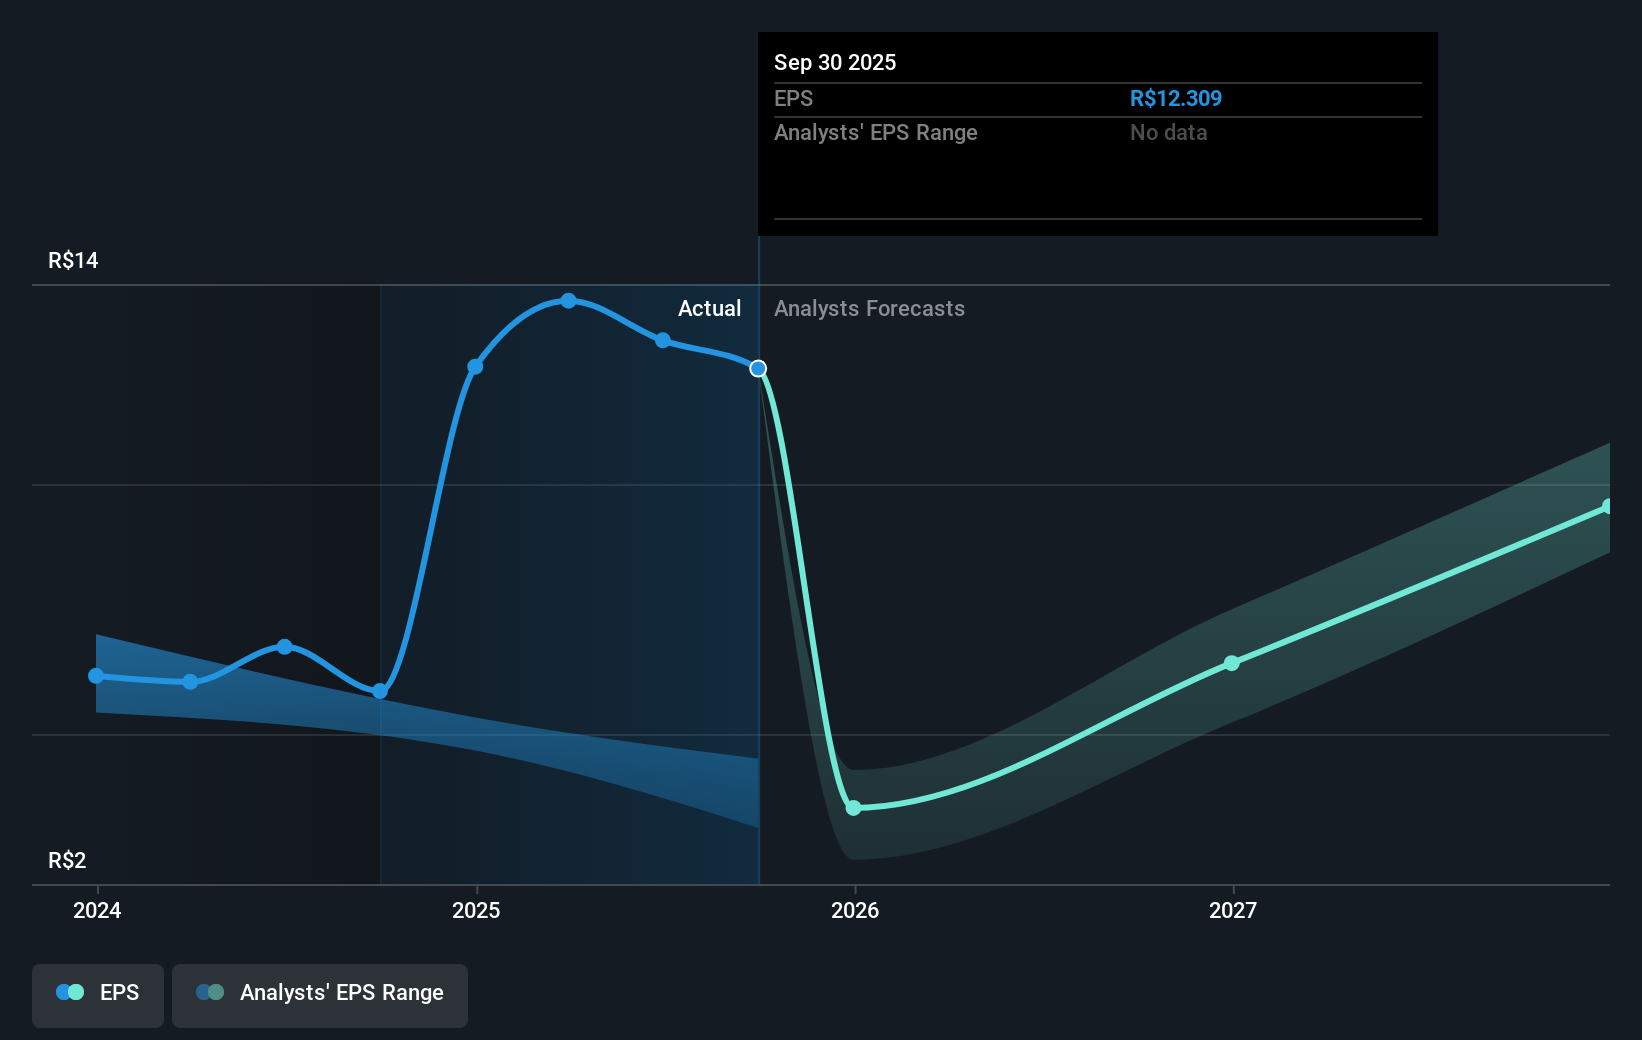Toggle the EPS series visibility in legend
1642x1040 pixels.
pyautogui.click(x=97, y=994)
